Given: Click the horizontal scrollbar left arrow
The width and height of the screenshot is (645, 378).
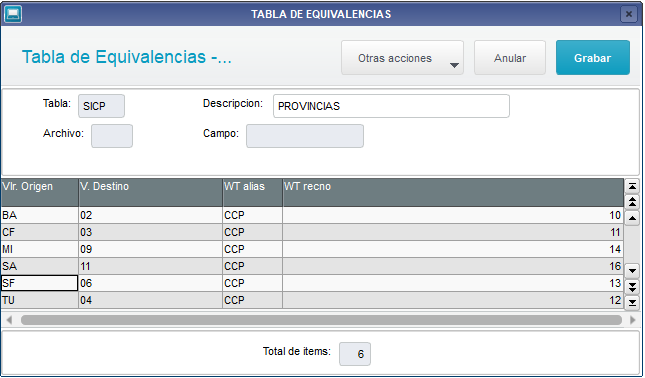Looking at the screenshot, I should point(9,320).
